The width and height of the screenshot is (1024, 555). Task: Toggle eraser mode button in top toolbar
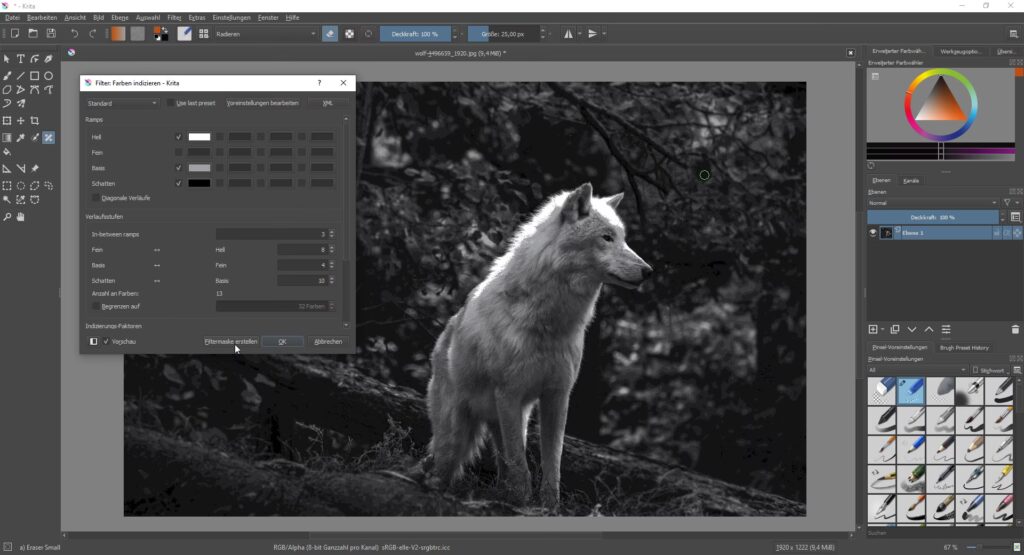coord(330,33)
